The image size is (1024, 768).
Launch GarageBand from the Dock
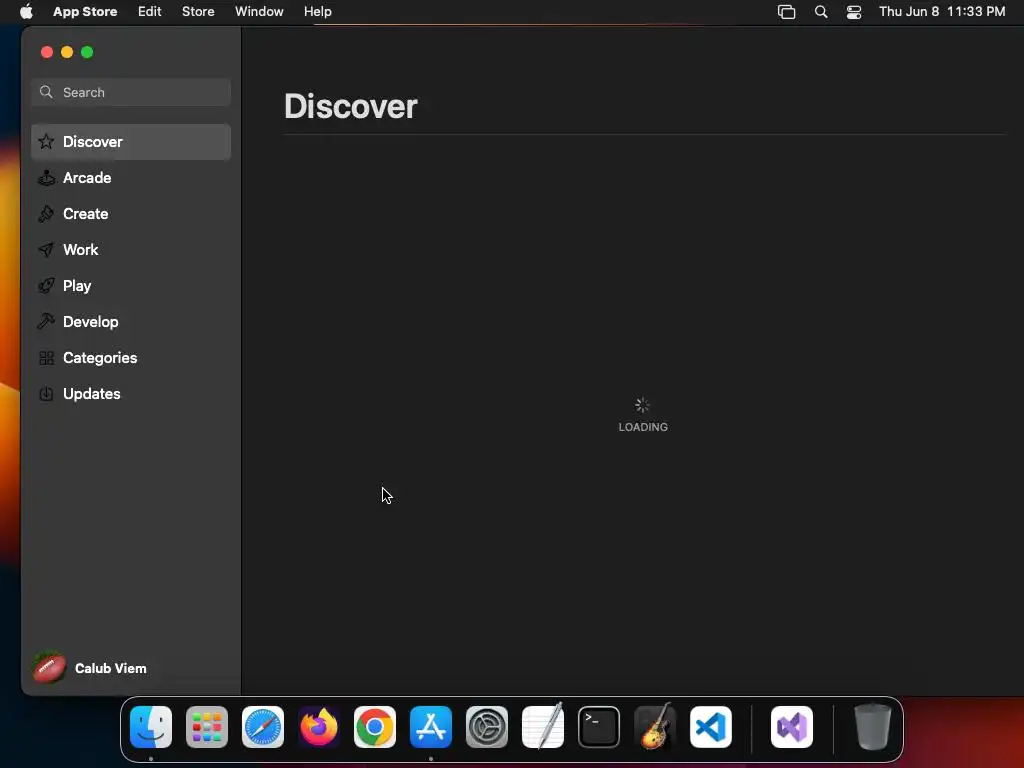[x=655, y=726]
